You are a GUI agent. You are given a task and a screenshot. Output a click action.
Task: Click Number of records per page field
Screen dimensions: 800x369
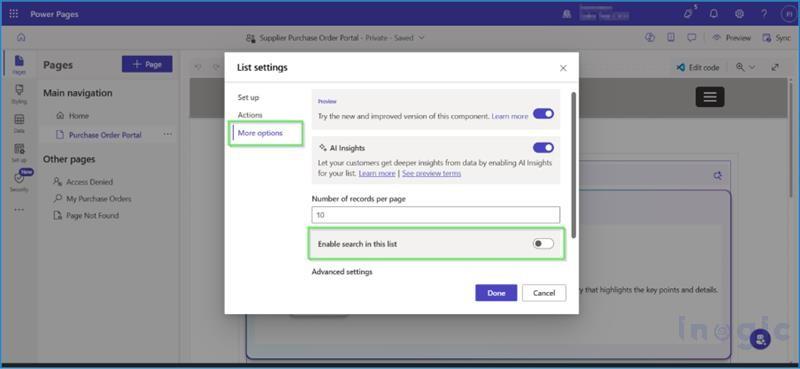click(x=436, y=215)
